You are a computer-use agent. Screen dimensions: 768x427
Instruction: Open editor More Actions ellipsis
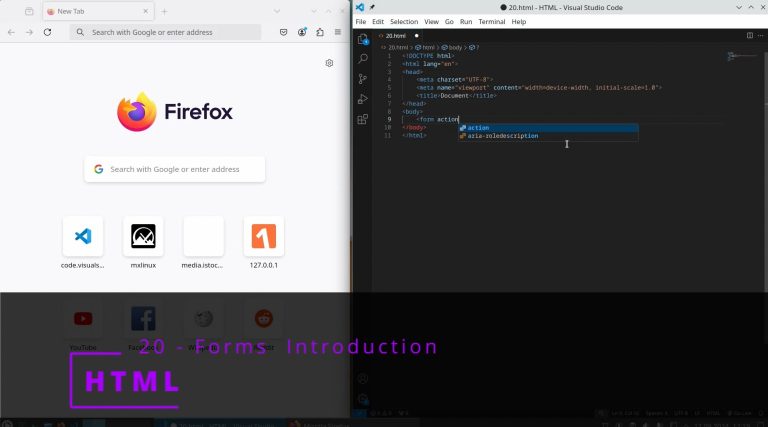pyautogui.click(x=760, y=35)
